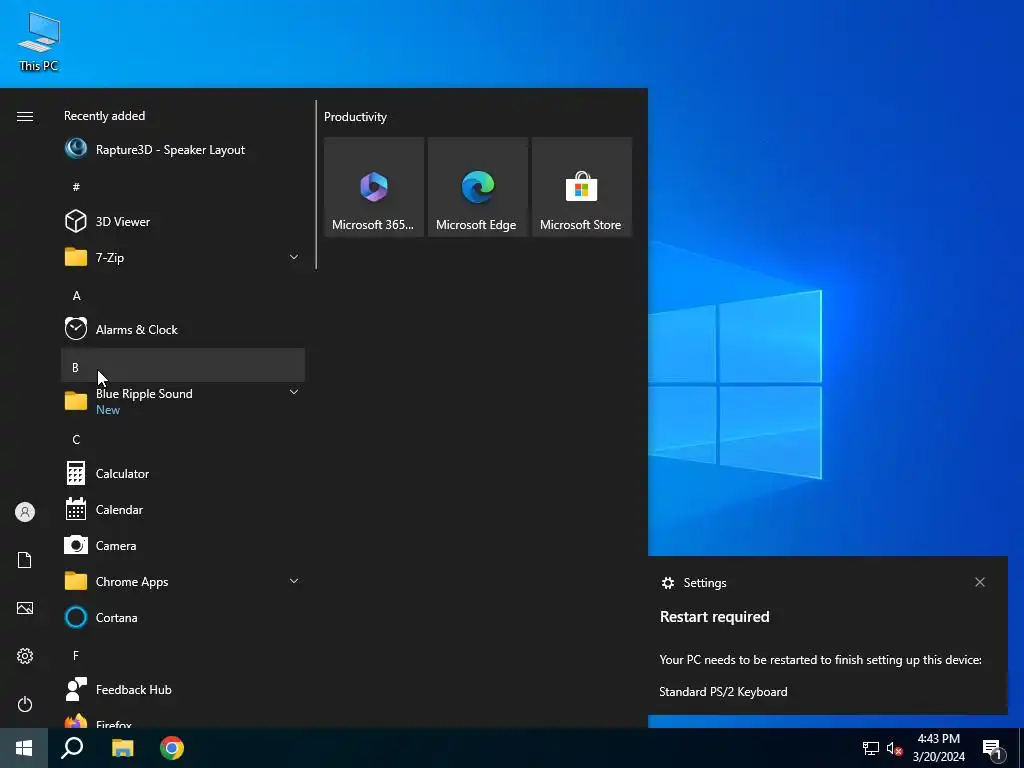Dismiss the Restart required notification
Screen dimensions: 1024x768
980,582
